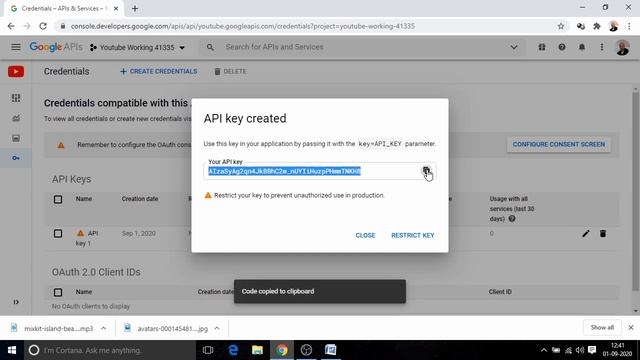Open a new browser tab
Image resolution: width=640 pixels, height=360 pixels.
coord(135,8)
